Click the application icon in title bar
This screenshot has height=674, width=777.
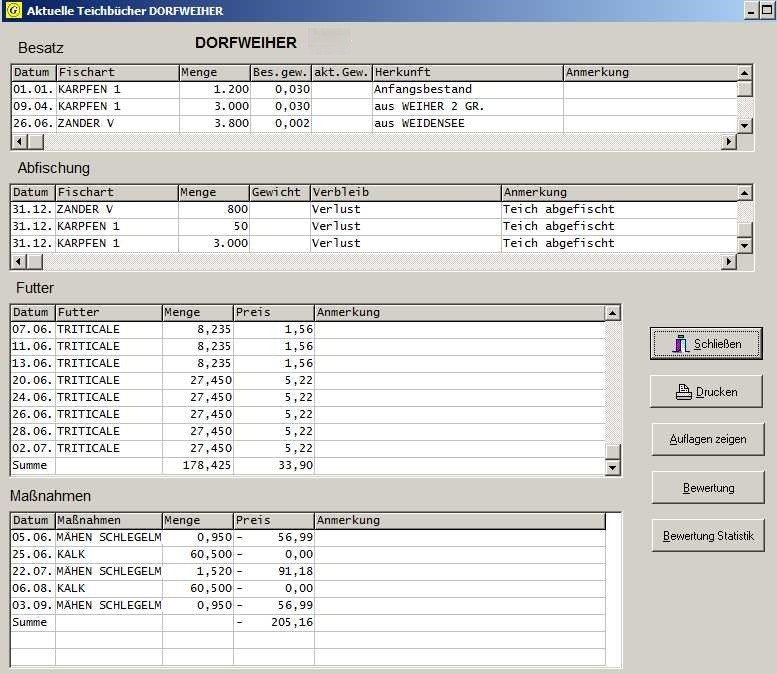(x=13, y=10)
